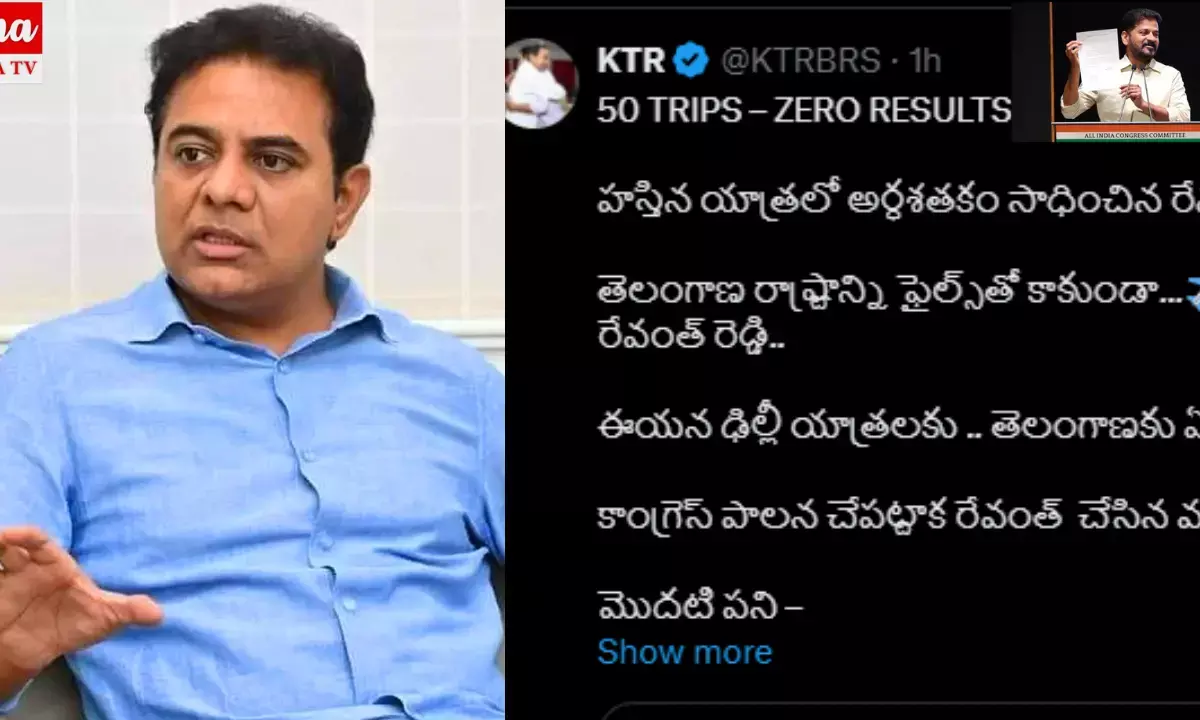Open the Revanth Reddy podium inset photo
The height and width of the screenshot is (720, 1200).
click(x=1106, y=71)
